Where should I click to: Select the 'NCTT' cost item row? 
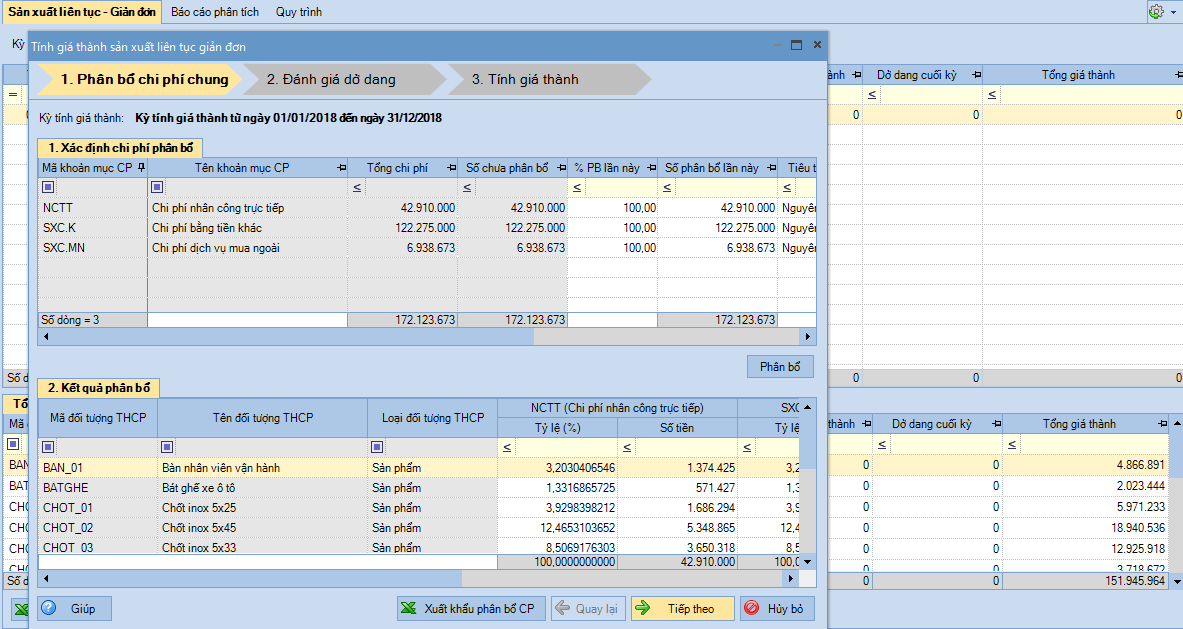tap(427, 207)
